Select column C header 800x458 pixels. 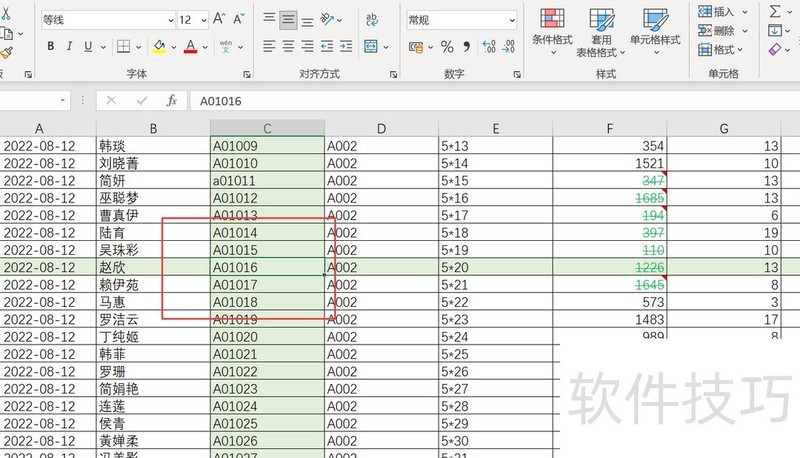pyautogui.click(x=267, y=129)
